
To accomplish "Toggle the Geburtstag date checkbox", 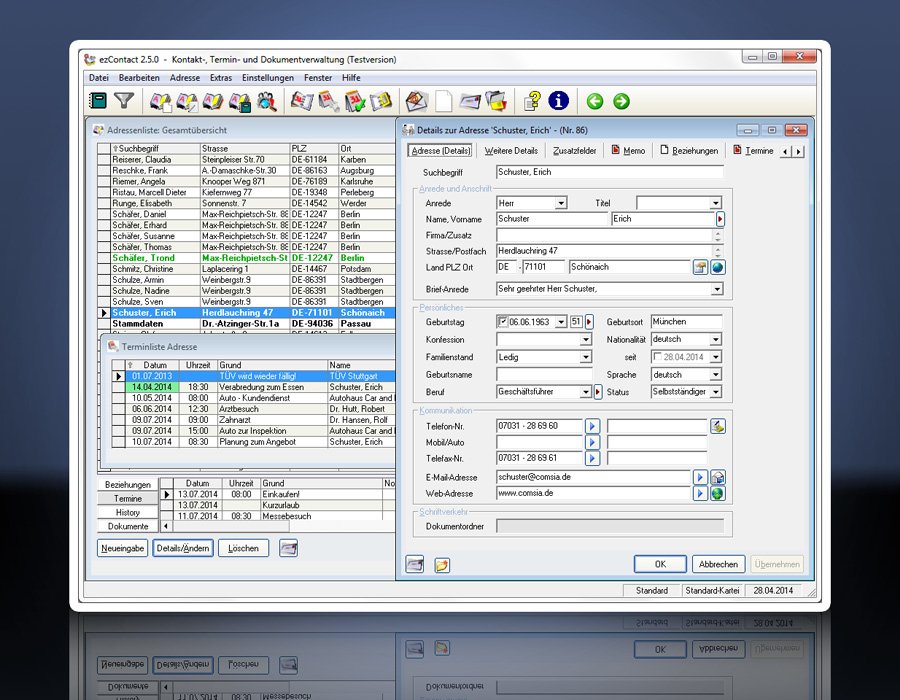I will pos(503,322).
